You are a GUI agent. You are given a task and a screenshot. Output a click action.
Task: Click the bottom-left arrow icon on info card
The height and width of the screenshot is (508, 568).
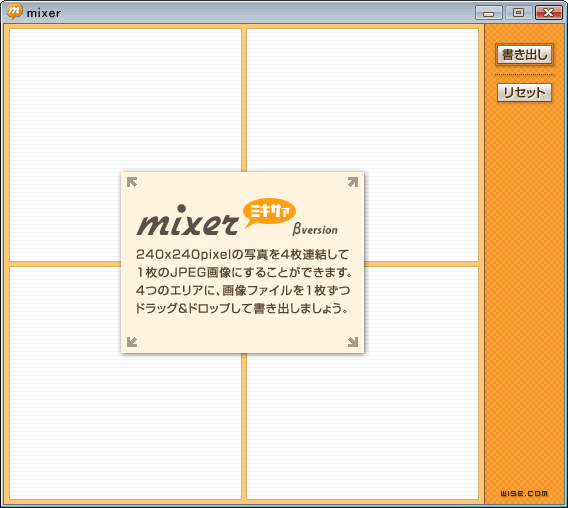point(132,342)
